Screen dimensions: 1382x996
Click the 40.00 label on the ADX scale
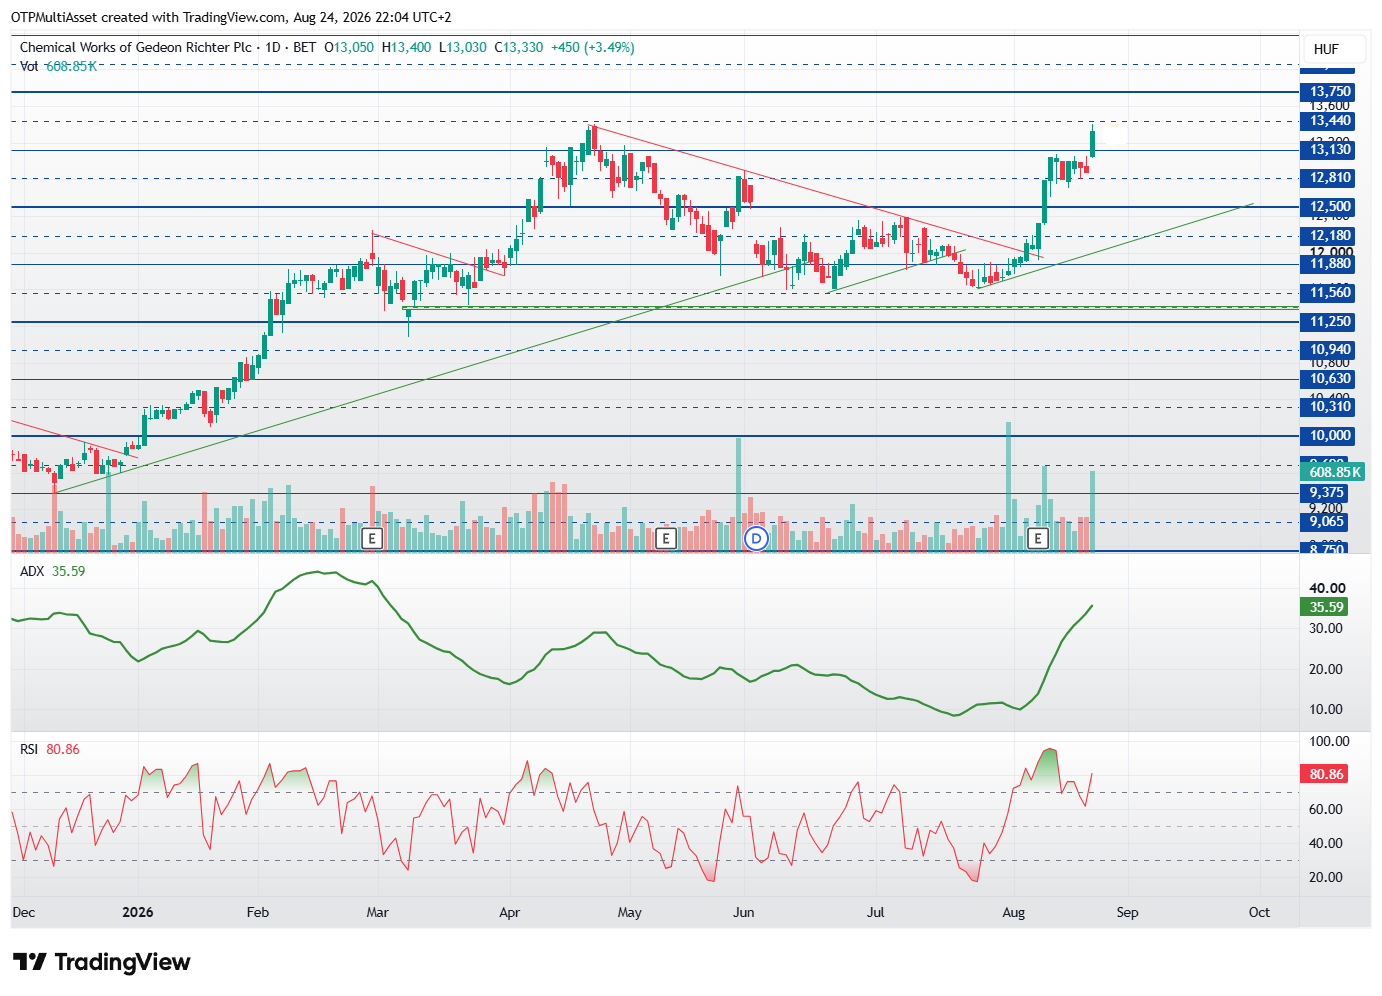pyautogui.click(x=1327, y=588)
